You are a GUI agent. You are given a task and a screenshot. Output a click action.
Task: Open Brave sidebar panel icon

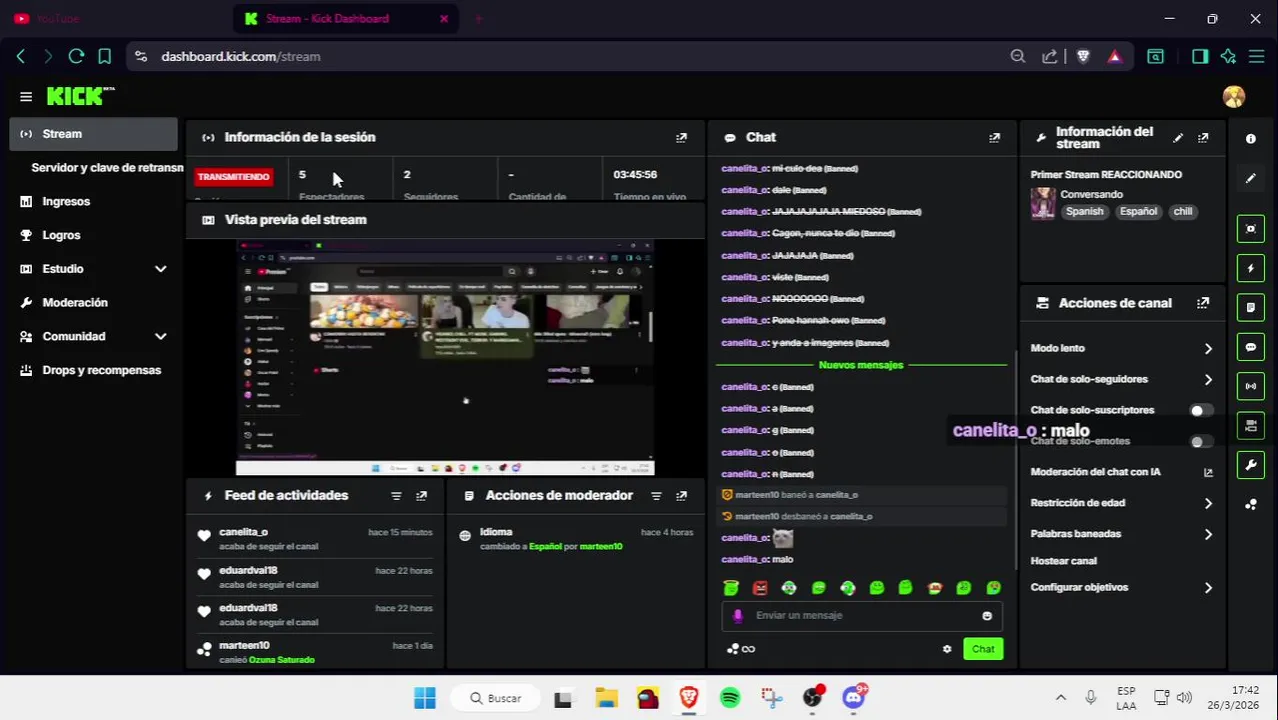(x=1200, y=57)
